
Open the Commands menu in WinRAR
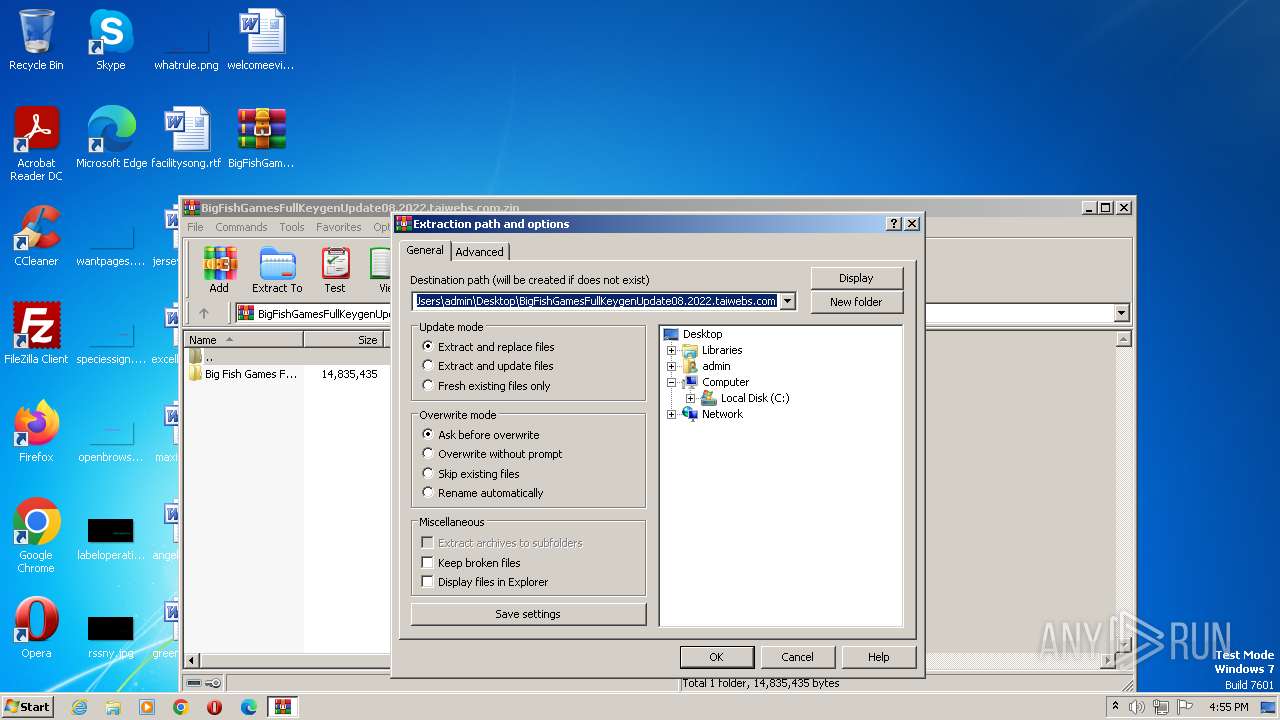[x=241, y=227]
